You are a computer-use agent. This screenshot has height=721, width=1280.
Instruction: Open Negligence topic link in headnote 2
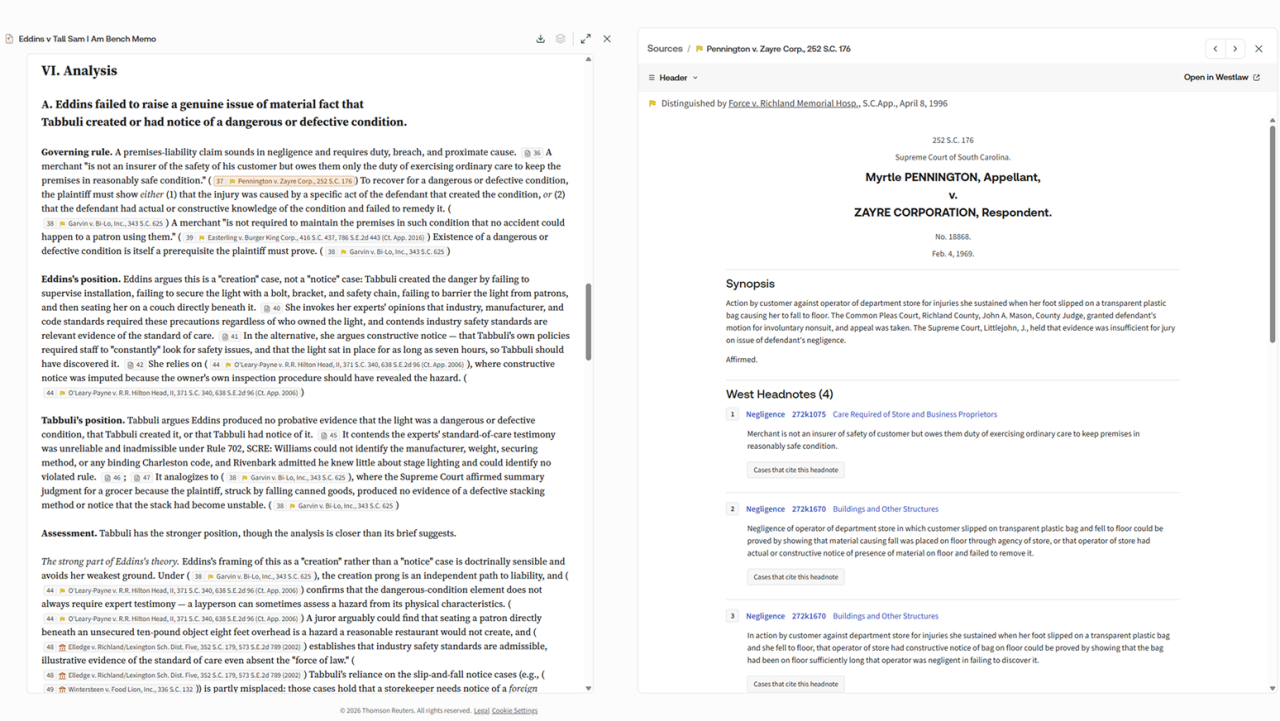click(x=765, y=509)
